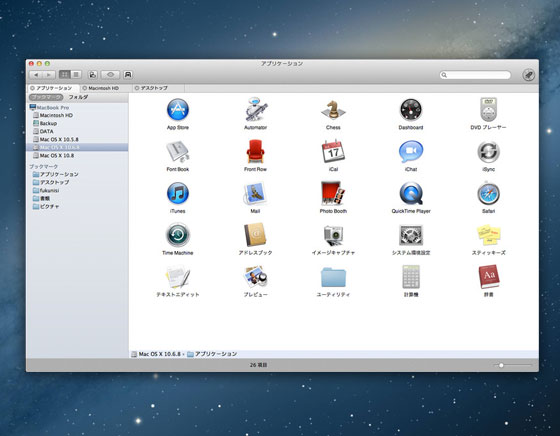Image resolution: width=560 pixels, height=436 pixels.
Task: Open the Safari compass icon
Action: click(x=488, y=193)
